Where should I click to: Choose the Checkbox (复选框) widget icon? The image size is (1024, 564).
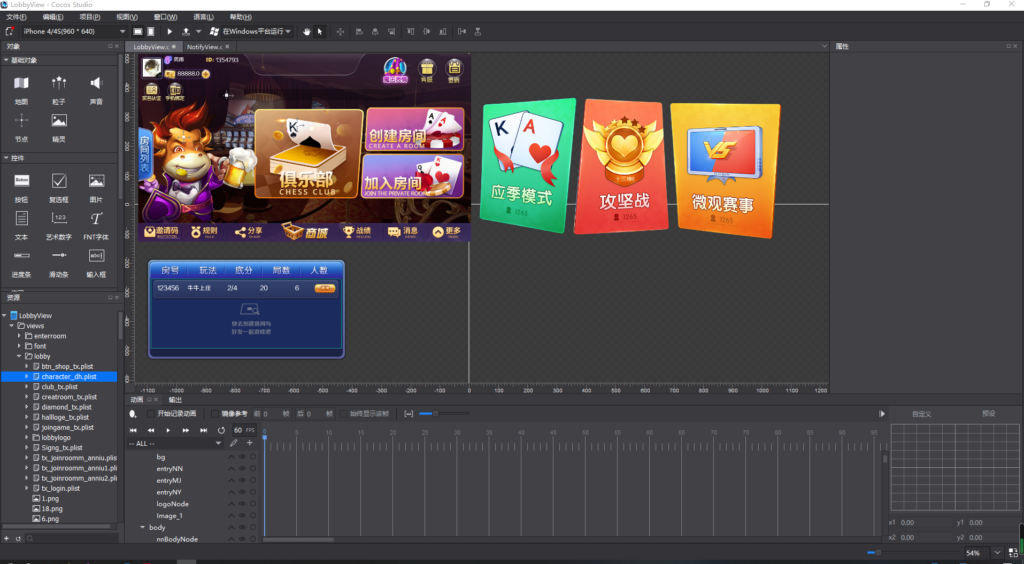coord(59,181)
